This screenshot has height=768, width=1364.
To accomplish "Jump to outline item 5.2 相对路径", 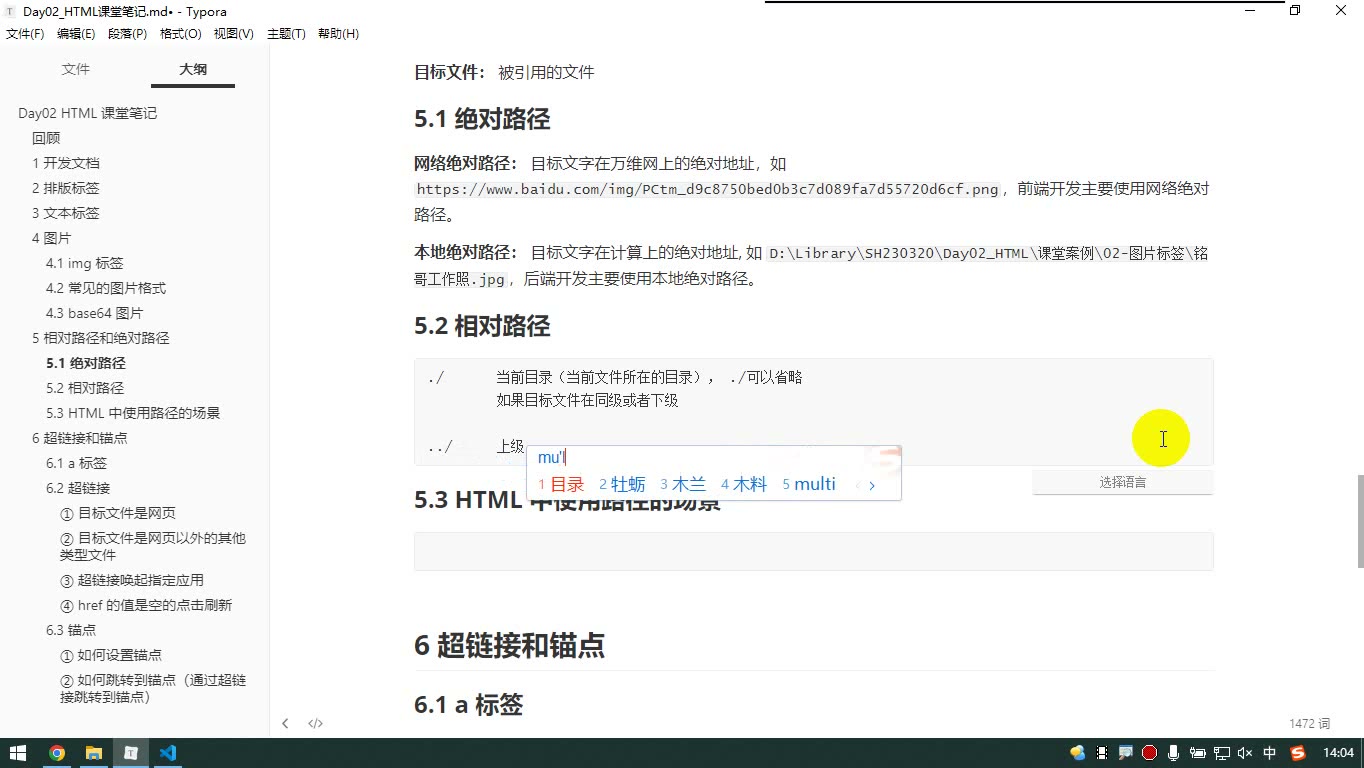I will pyautogui.click(x=85, y=388).
